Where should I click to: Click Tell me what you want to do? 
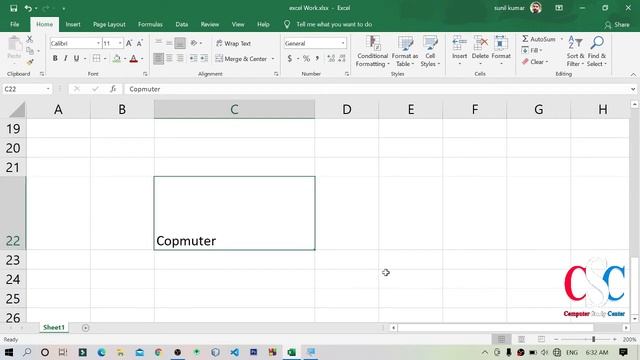(x=334, y=24)
